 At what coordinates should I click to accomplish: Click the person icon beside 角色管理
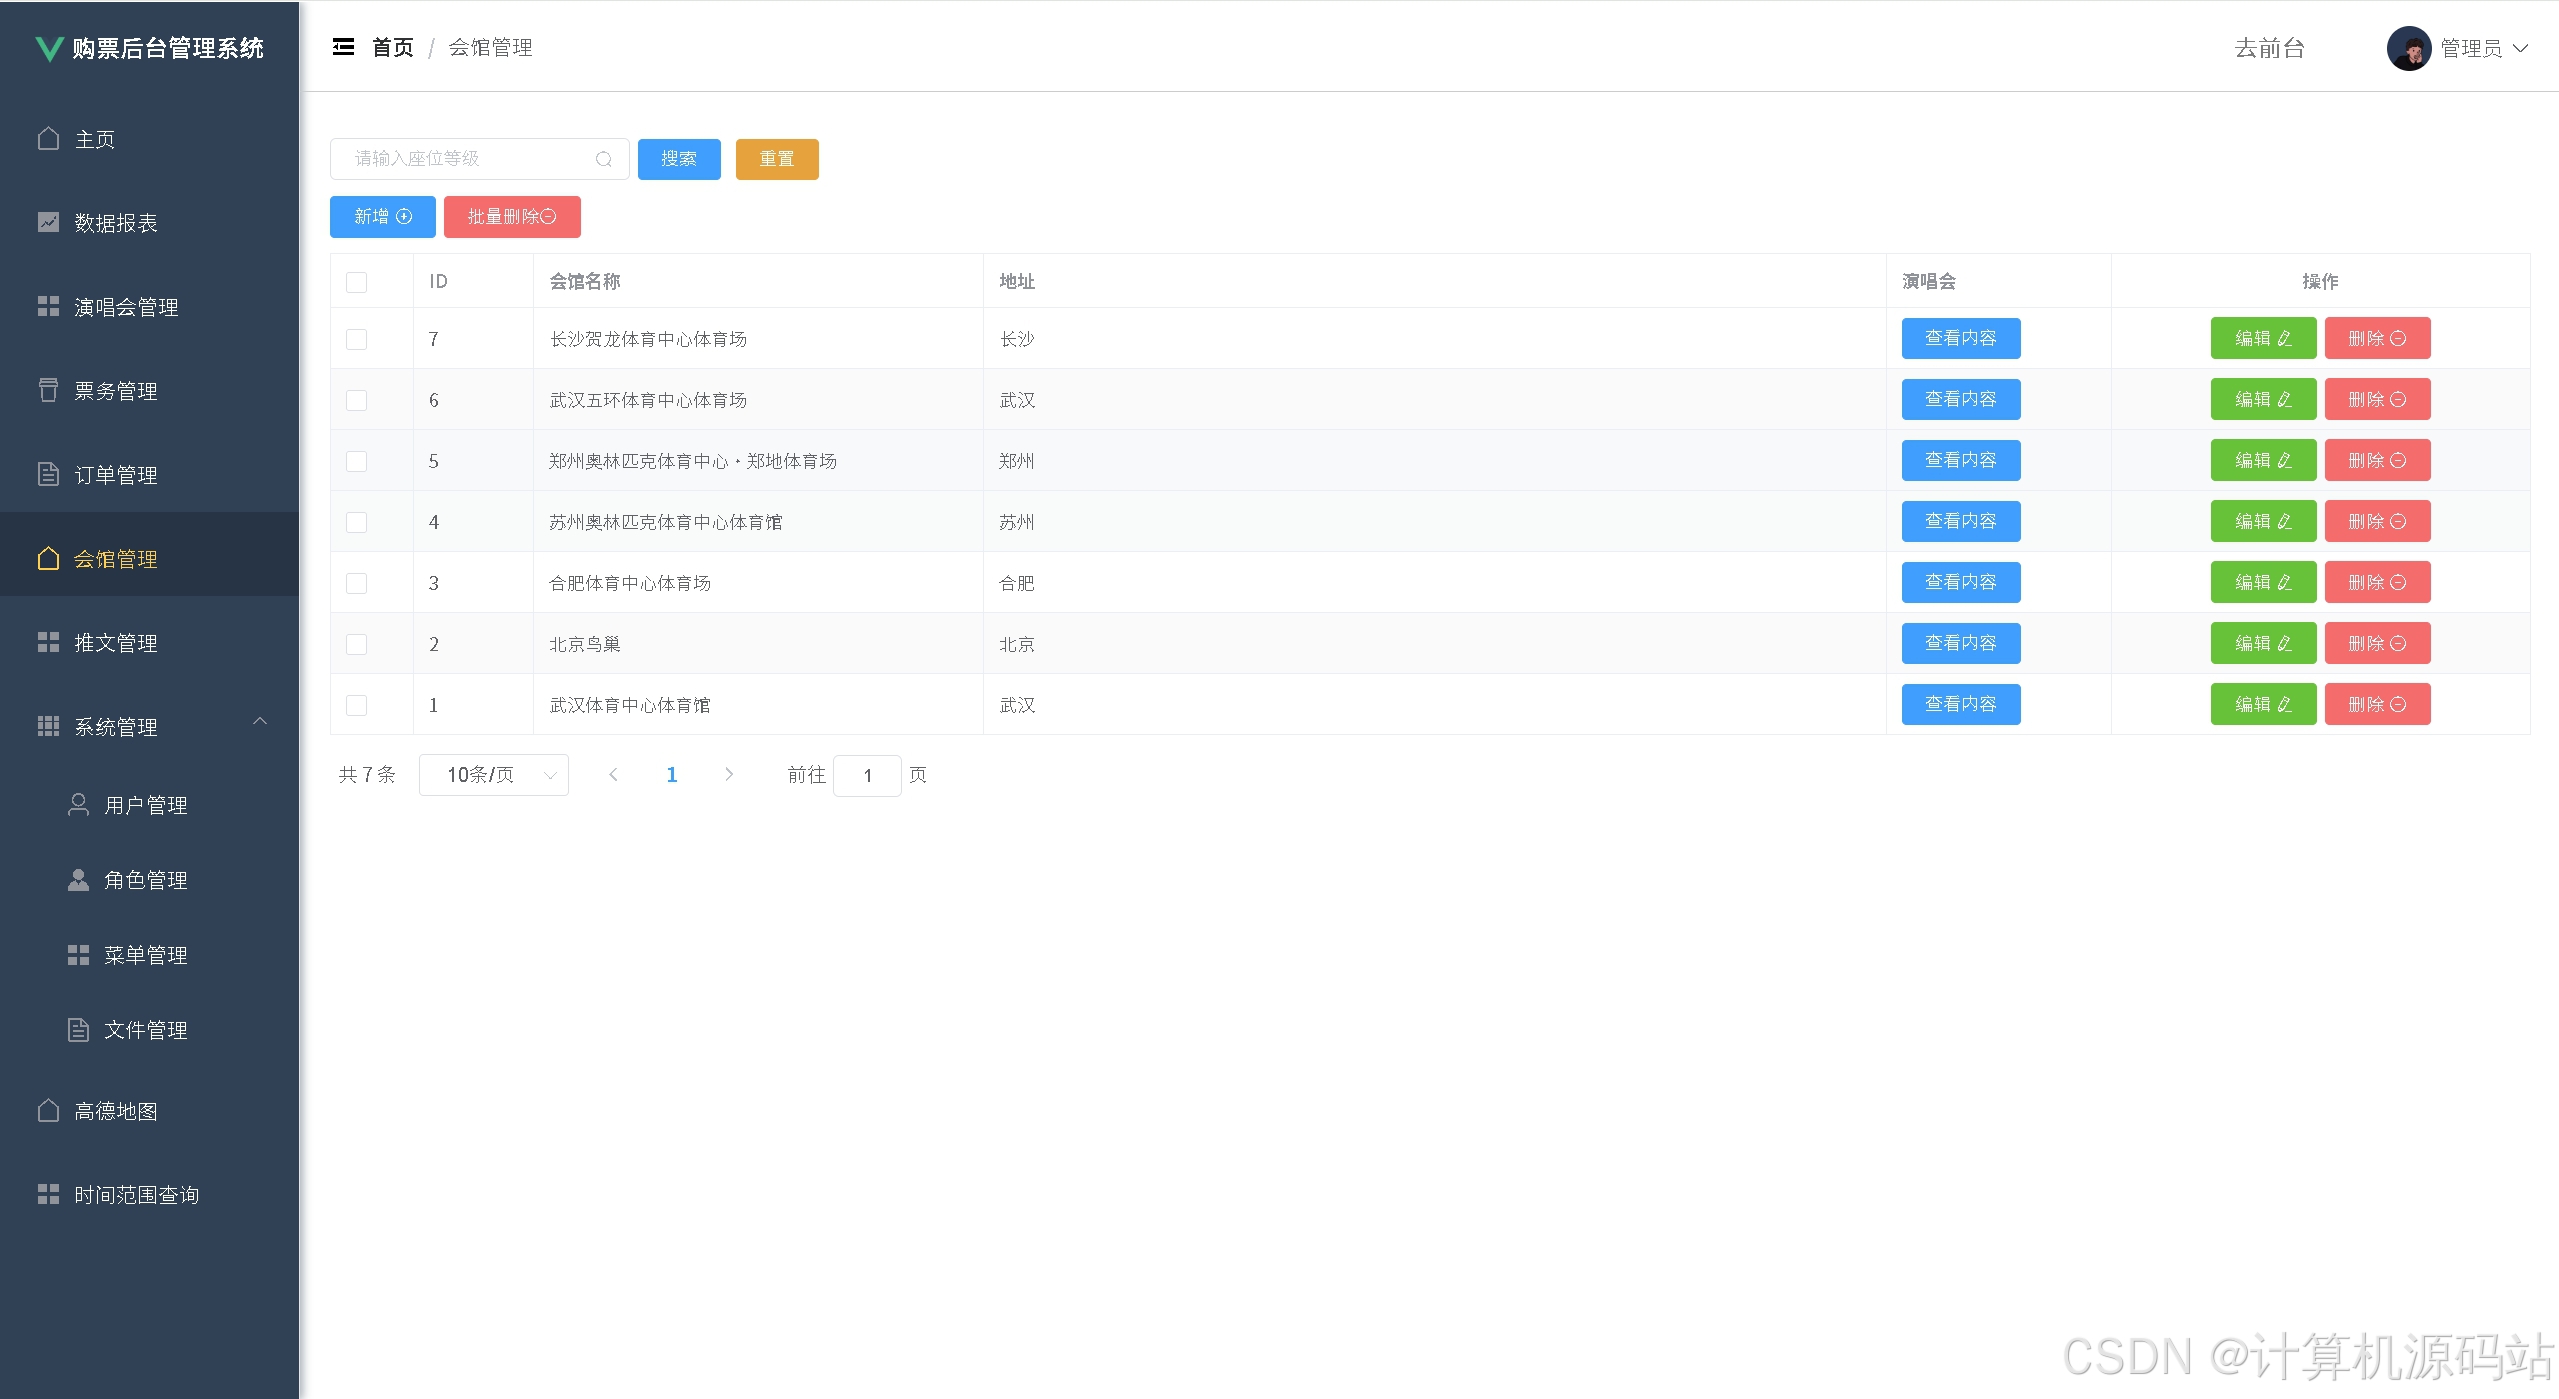tap(78, 879)
